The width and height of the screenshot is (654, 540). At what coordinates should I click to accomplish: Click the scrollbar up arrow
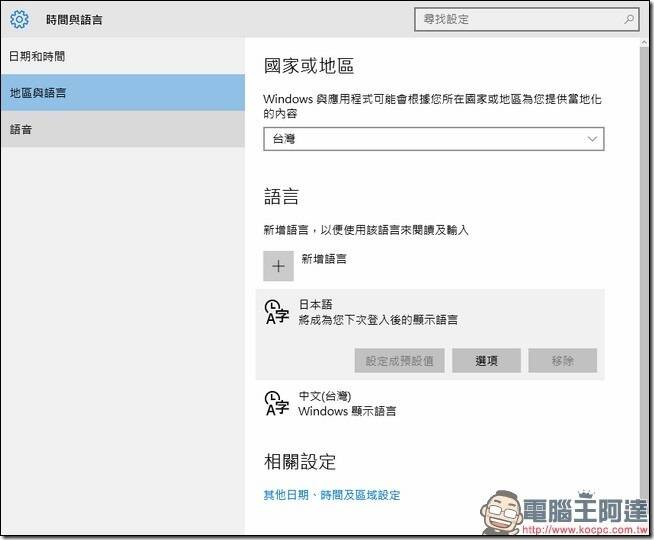coord(644,43)
